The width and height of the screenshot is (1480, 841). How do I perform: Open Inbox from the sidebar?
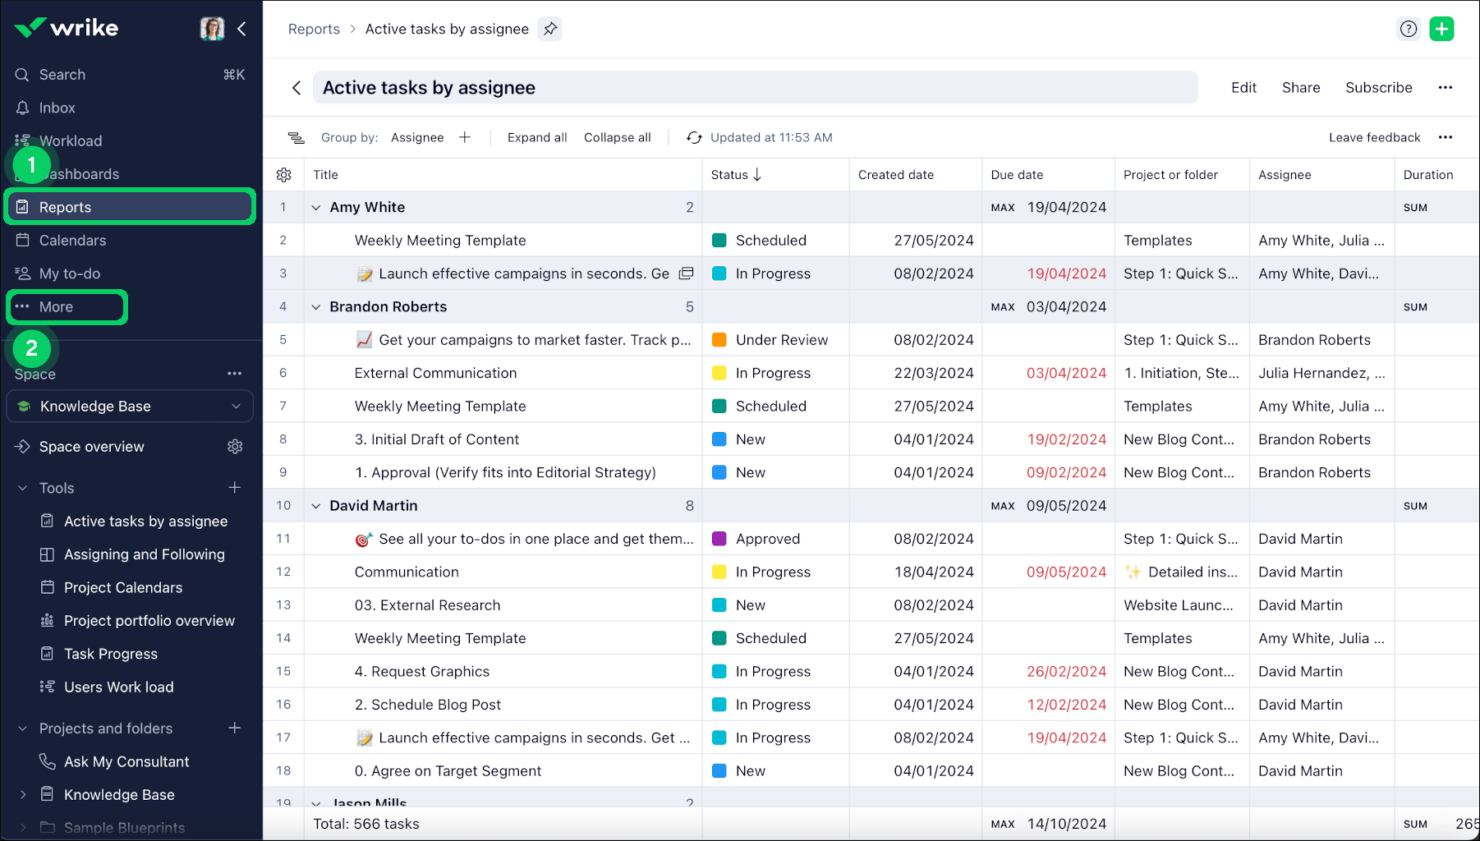point(57,107)
